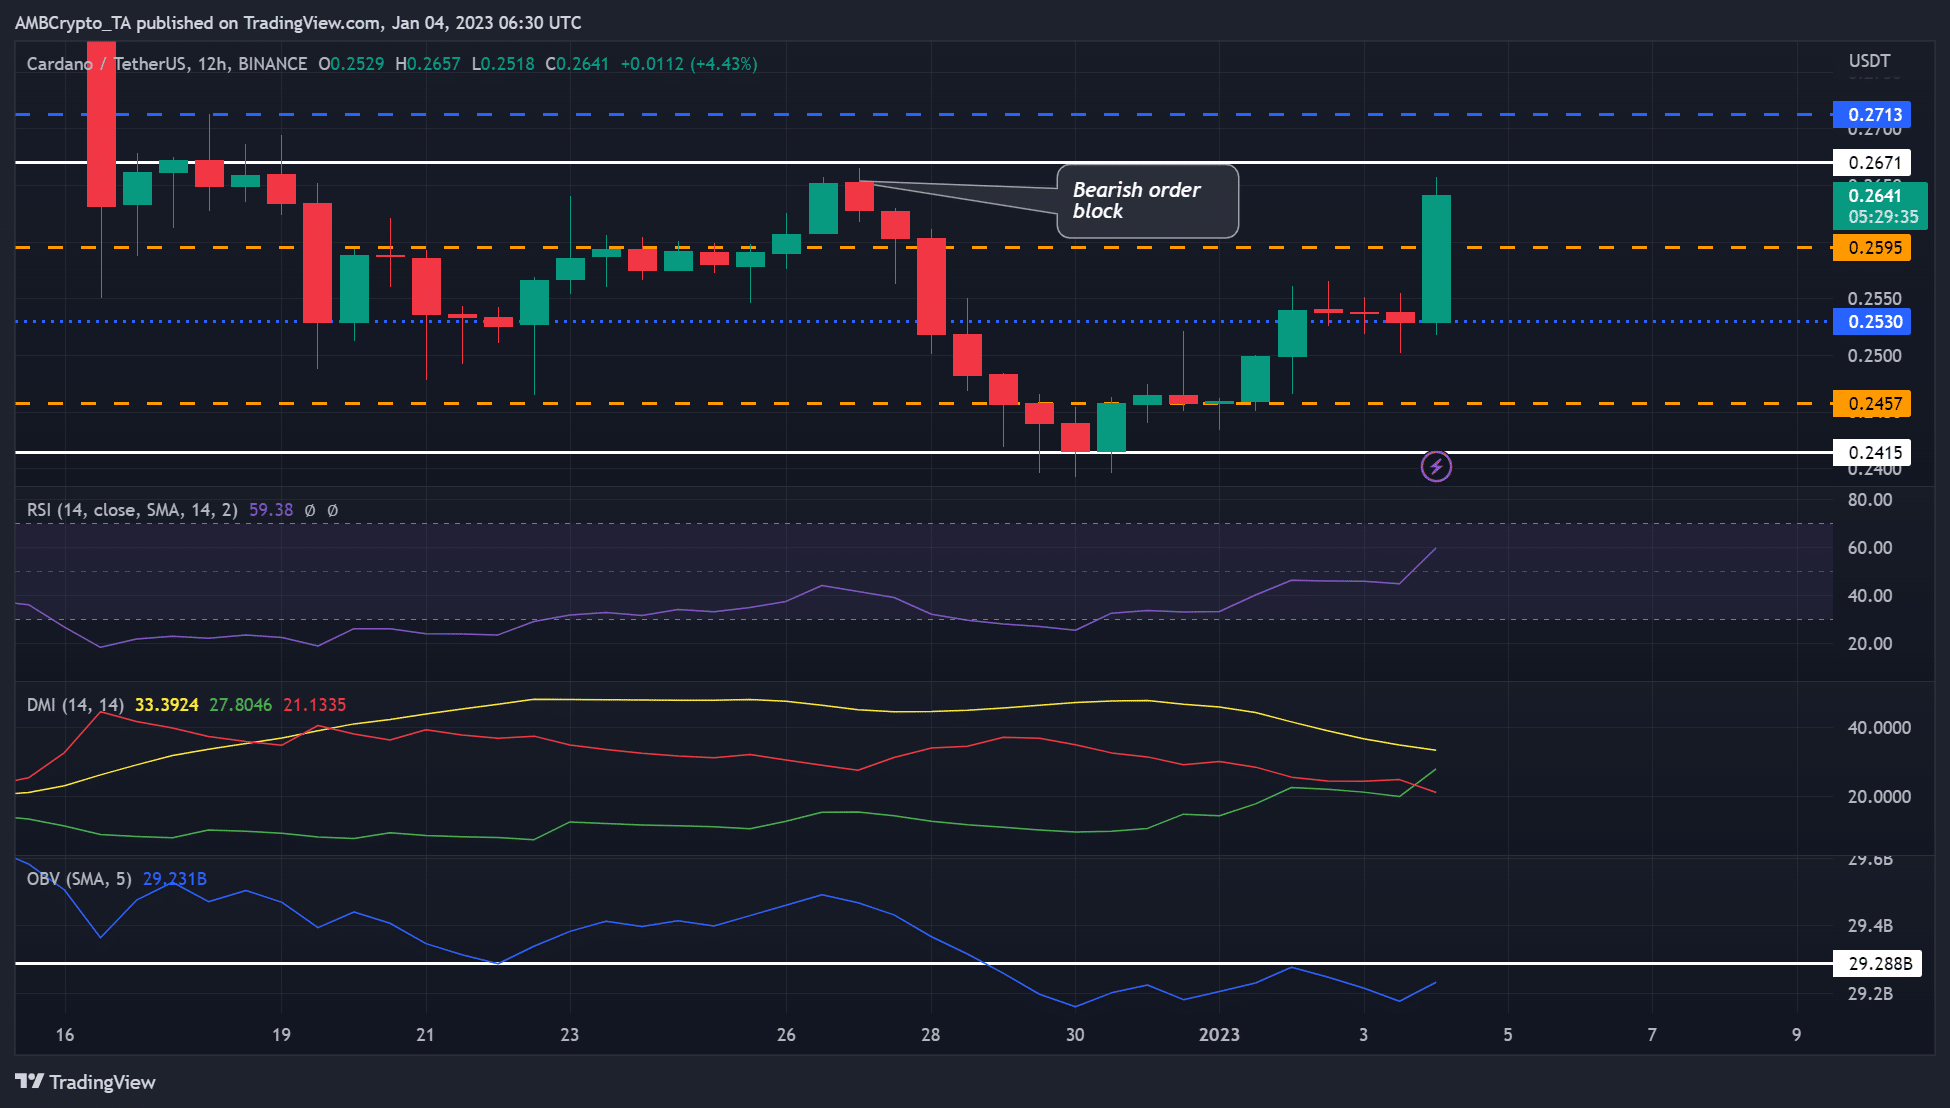Click the 60.00 RSI axis label
1950x1108 pixels.
click(1870, 548)
